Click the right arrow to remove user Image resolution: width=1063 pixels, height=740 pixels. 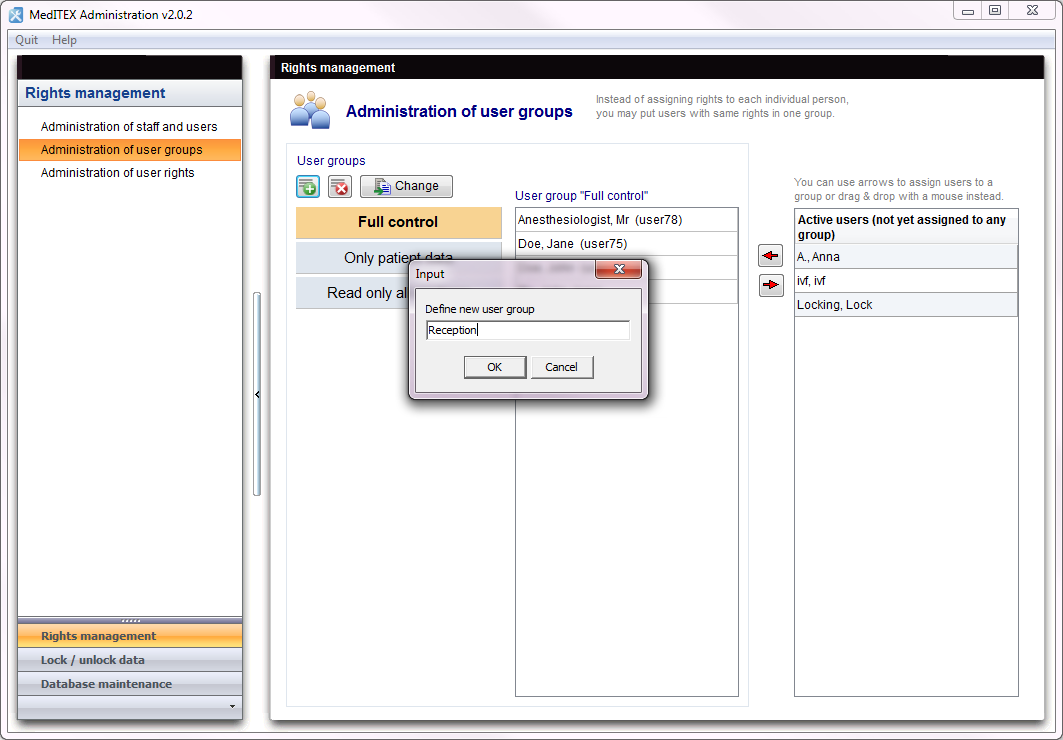770,285
